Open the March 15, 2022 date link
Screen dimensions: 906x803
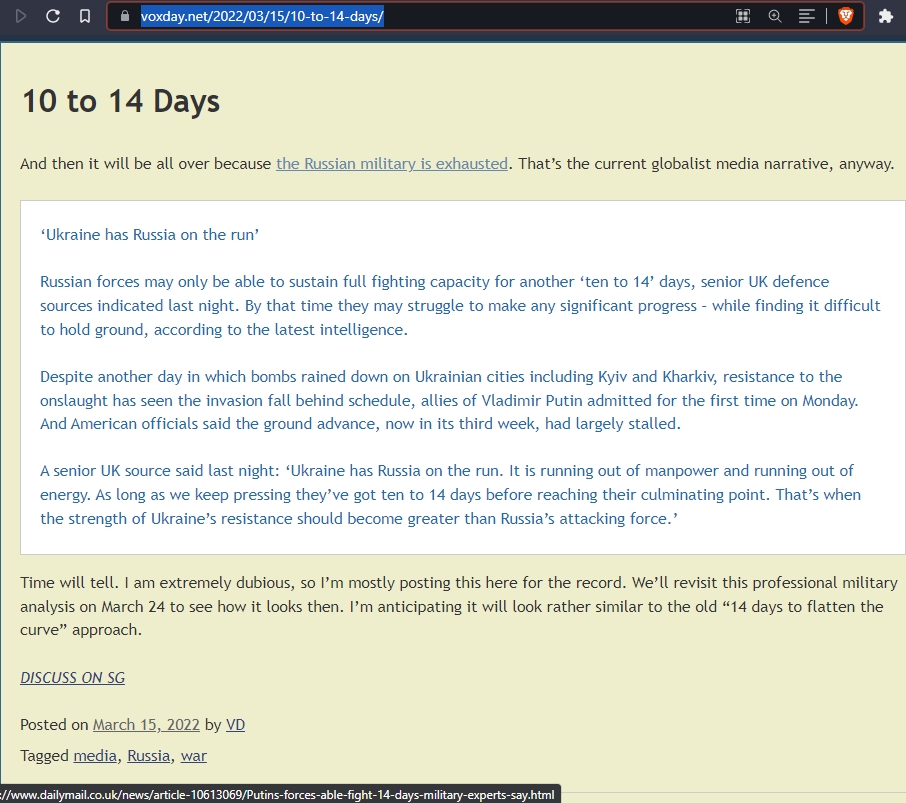[x=146, y=725]
